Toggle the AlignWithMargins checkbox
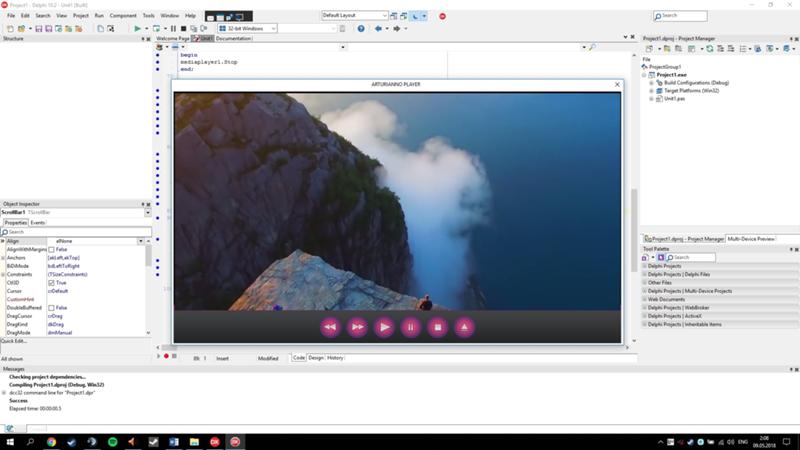Viewport: 800px width, 450px height. point(51,249)
